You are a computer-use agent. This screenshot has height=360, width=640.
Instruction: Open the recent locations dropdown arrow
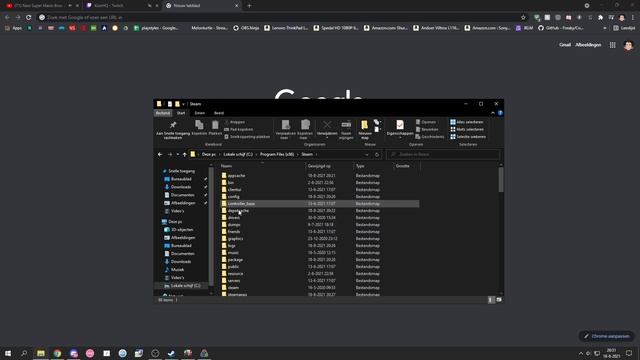pos(178,154)
